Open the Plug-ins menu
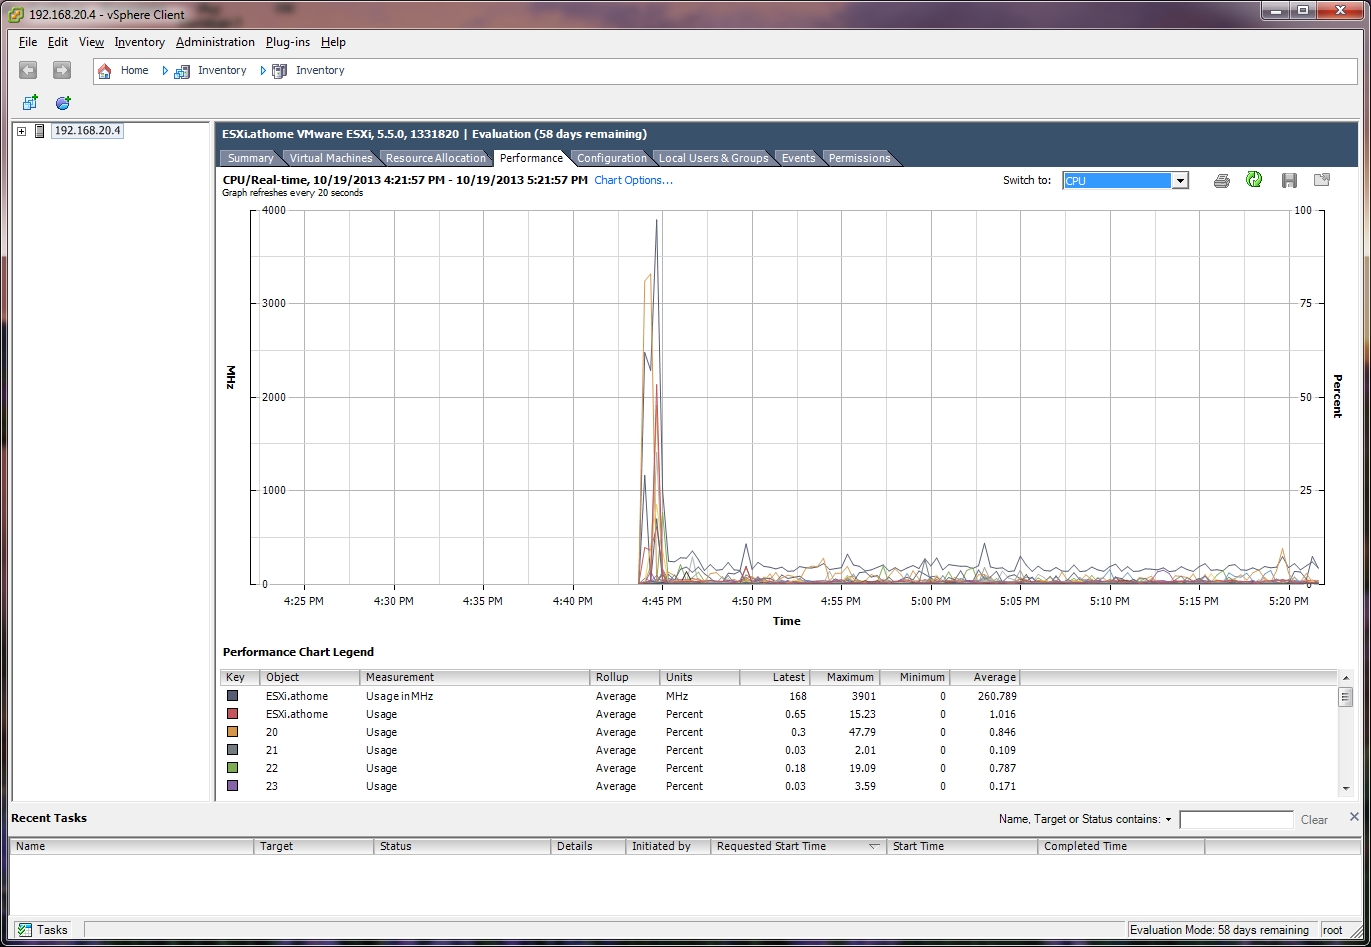 (288, 42)
